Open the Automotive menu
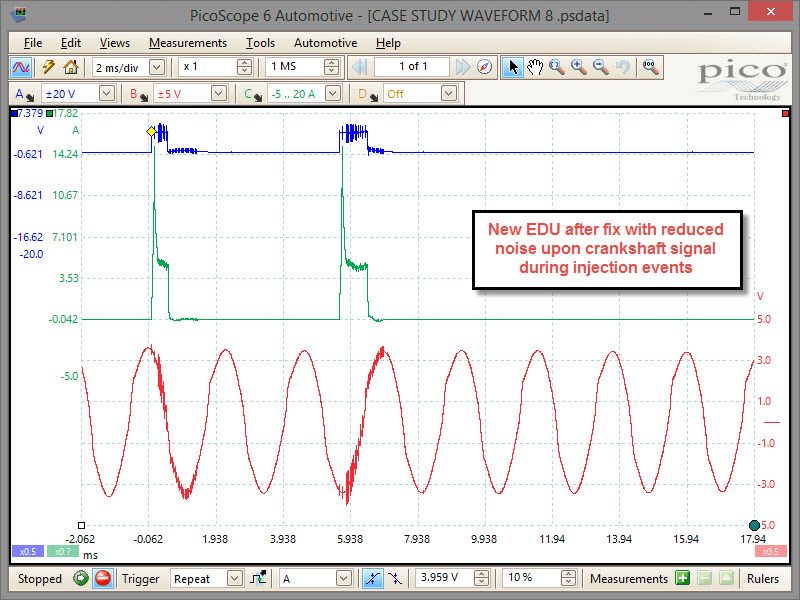The height and width of the screenshot is (600, 800). (326, 43)
